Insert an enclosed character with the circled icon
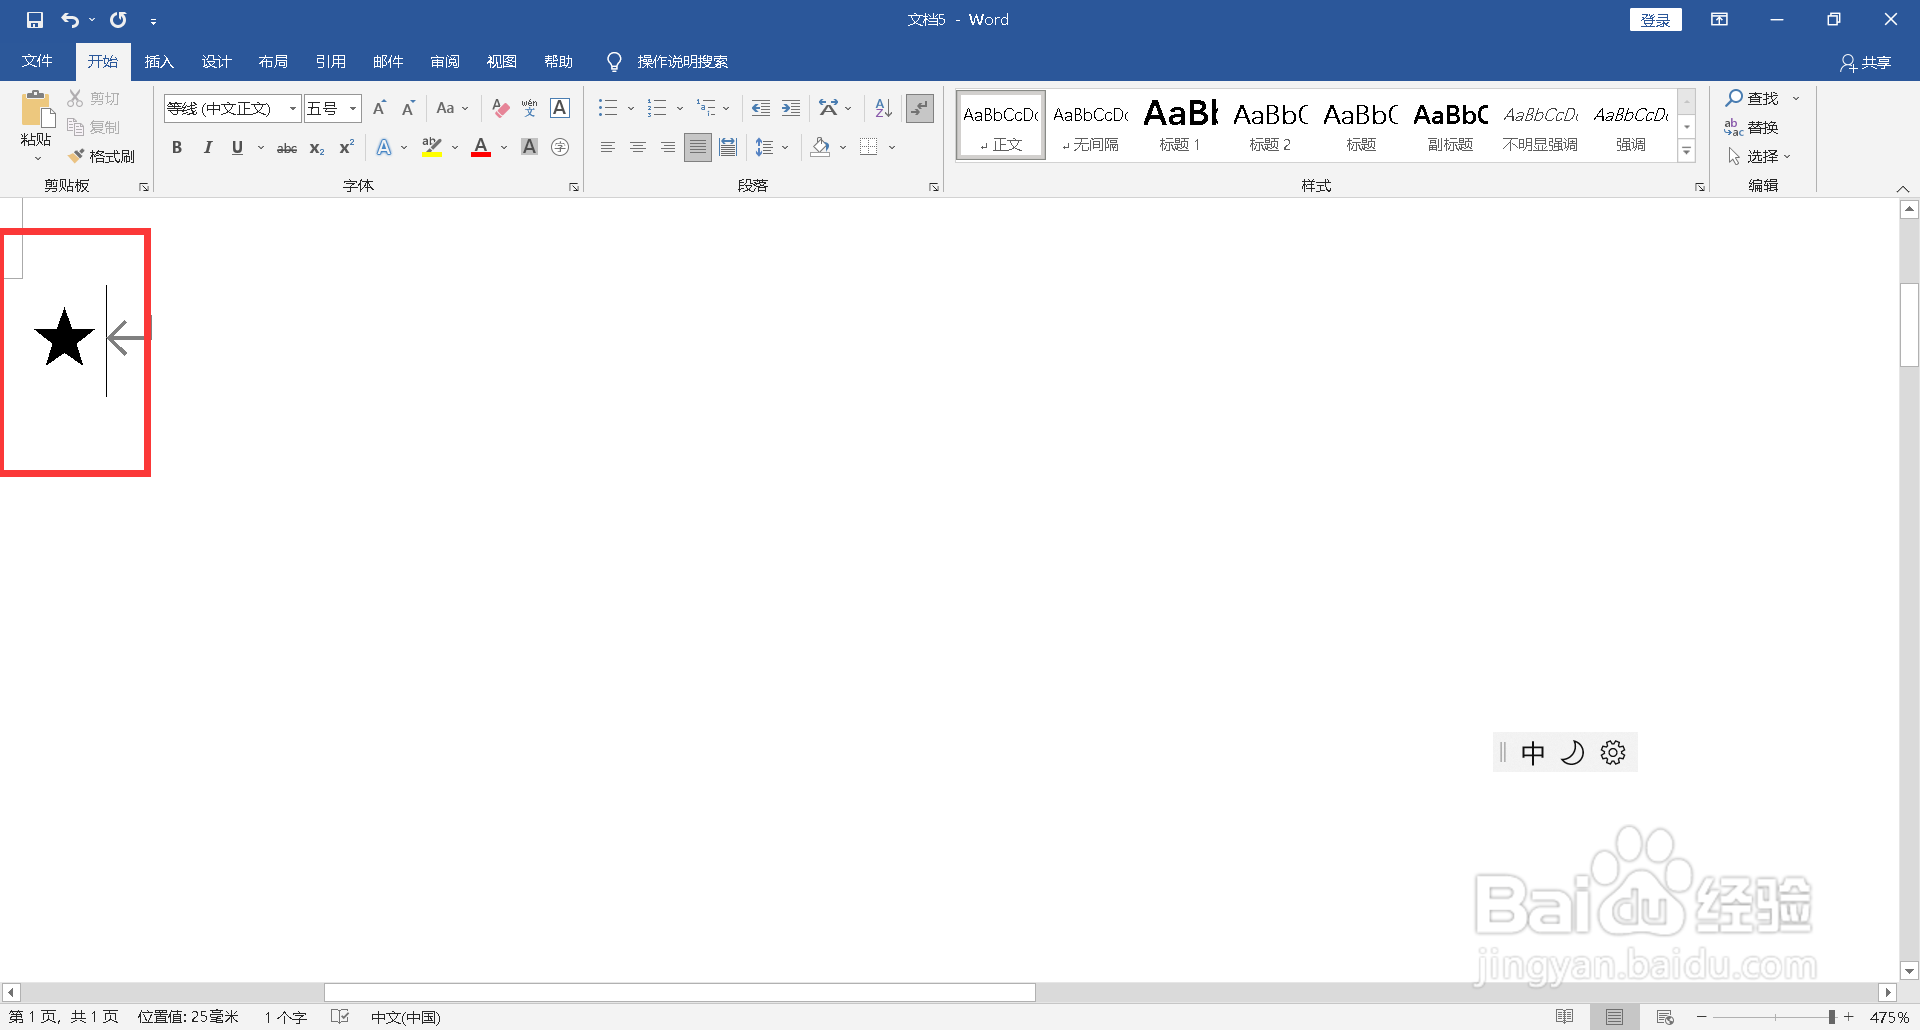Screen dimensions: 1920x1030 coord(560,147)
